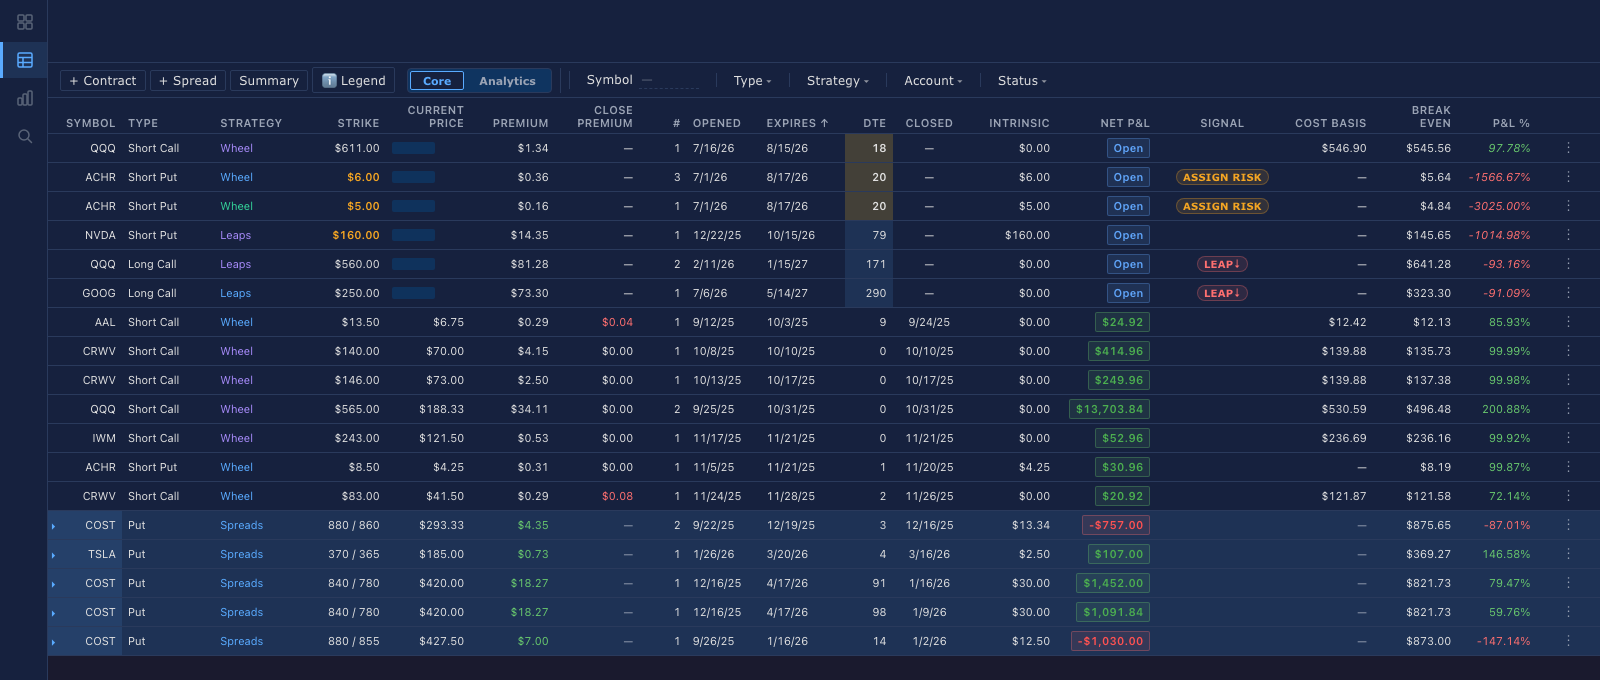
Task: Open the Account filter dropdown
Action: point(933,81)
